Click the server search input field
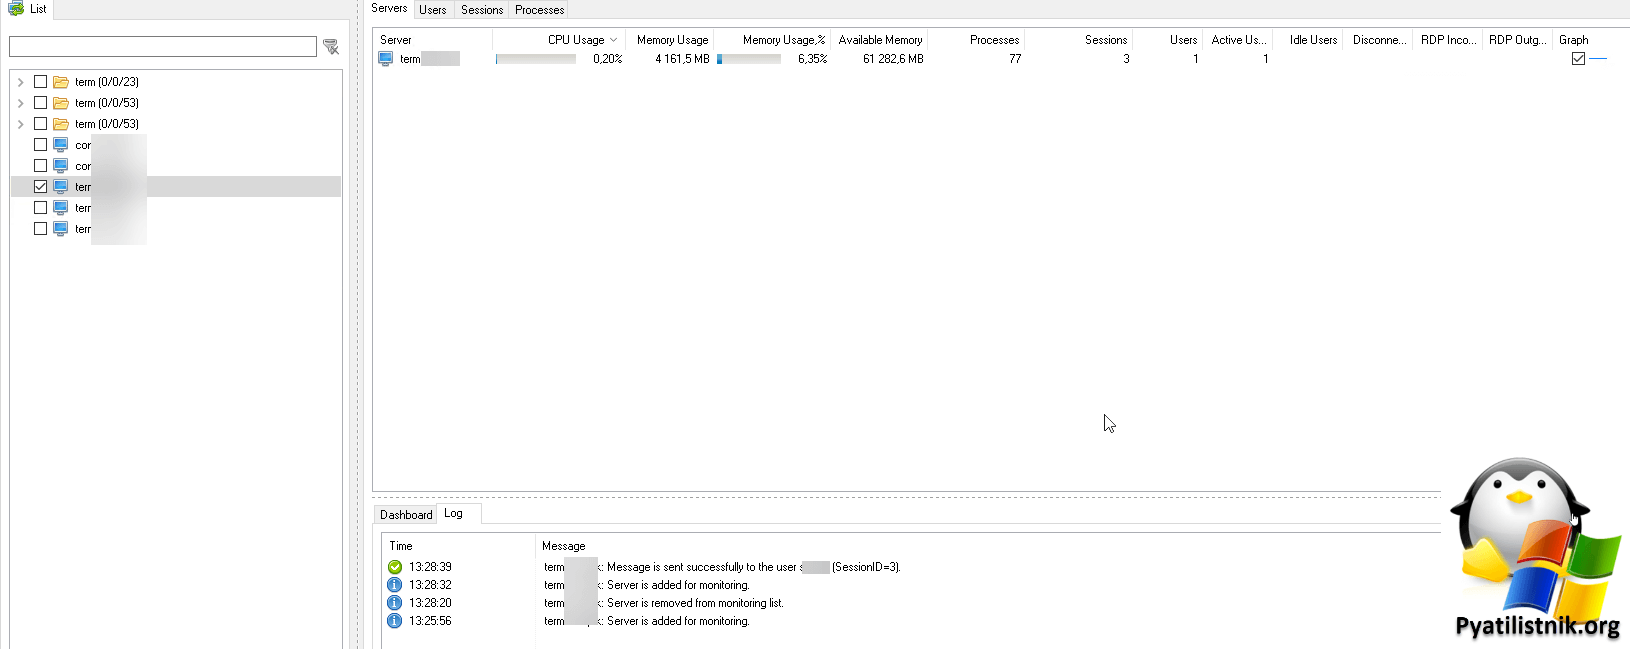The height and width of the screenshot is (649, 1630). pos(163,47)
